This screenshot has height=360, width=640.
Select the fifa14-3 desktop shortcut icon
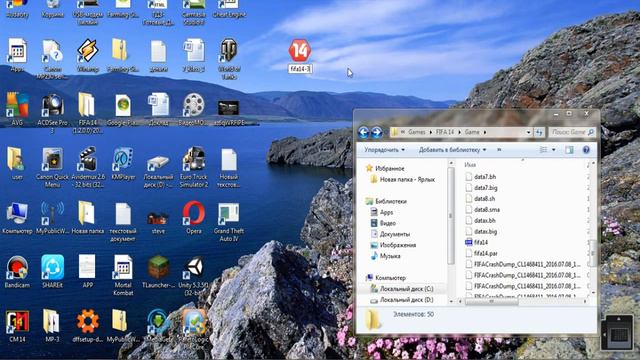coord(300,51)
